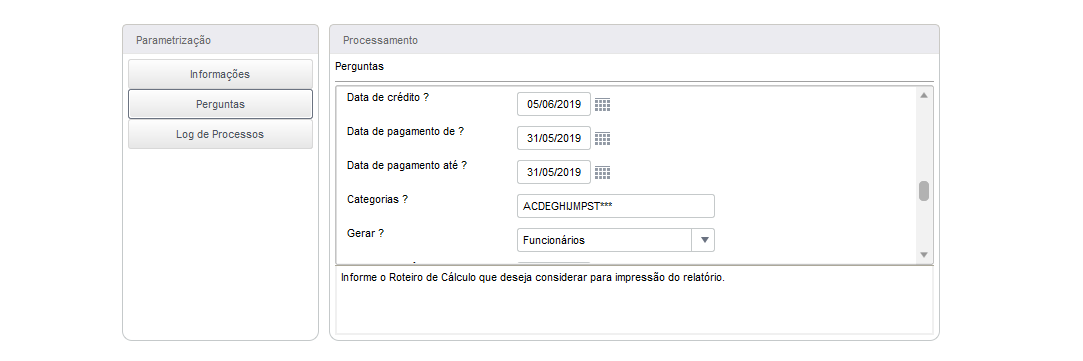1083x361 pixels.
Task: Open calendar picker for Data de pagamento até
Action: pos(602,173)
